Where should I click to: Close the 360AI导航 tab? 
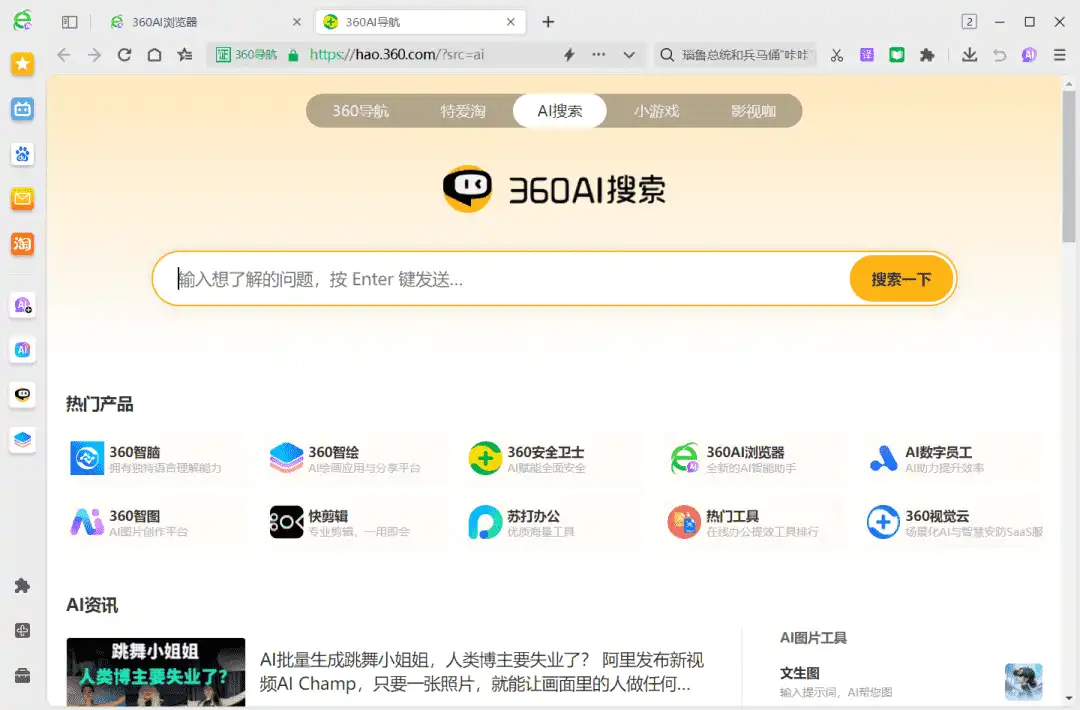pos(510,22)
